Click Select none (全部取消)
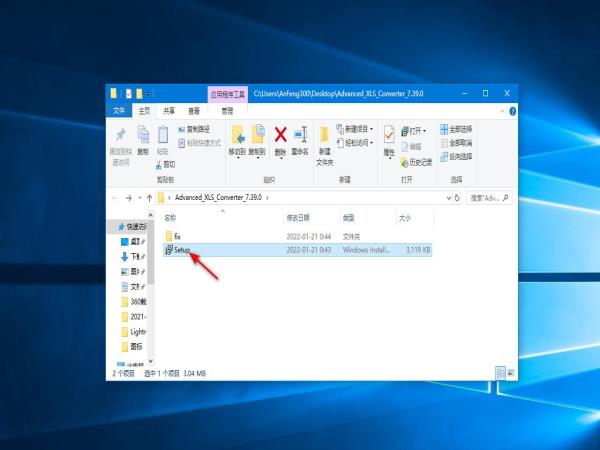 pyautogui.click(x=456, y=143)
